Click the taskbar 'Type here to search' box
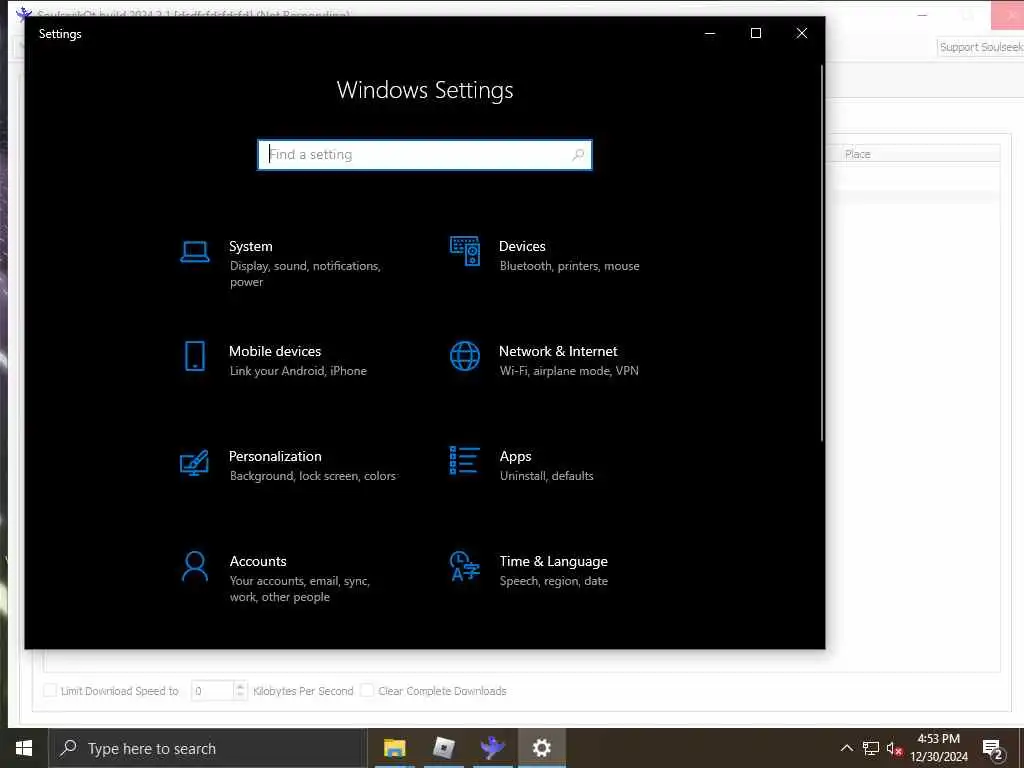 (x=208, y=748)
